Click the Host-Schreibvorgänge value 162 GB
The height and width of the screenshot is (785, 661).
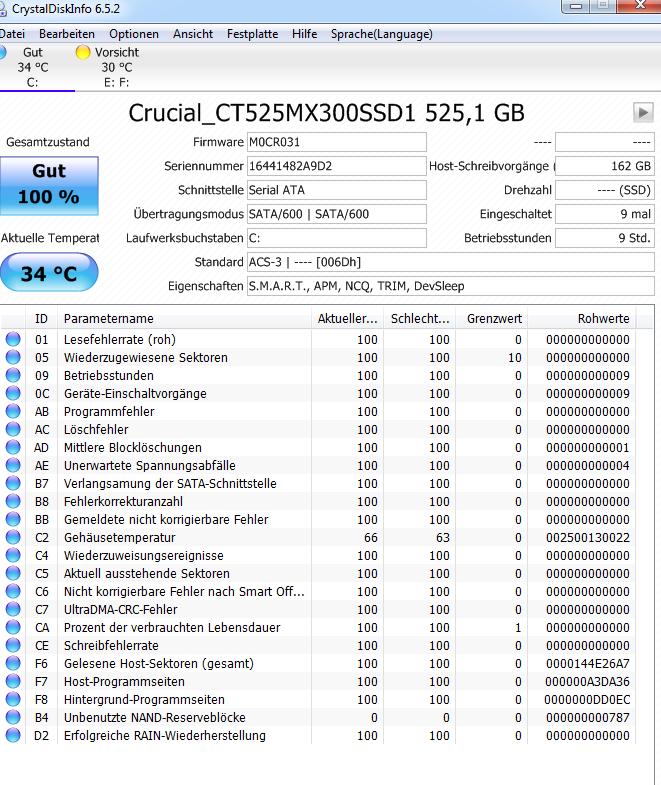click(605, 166)
